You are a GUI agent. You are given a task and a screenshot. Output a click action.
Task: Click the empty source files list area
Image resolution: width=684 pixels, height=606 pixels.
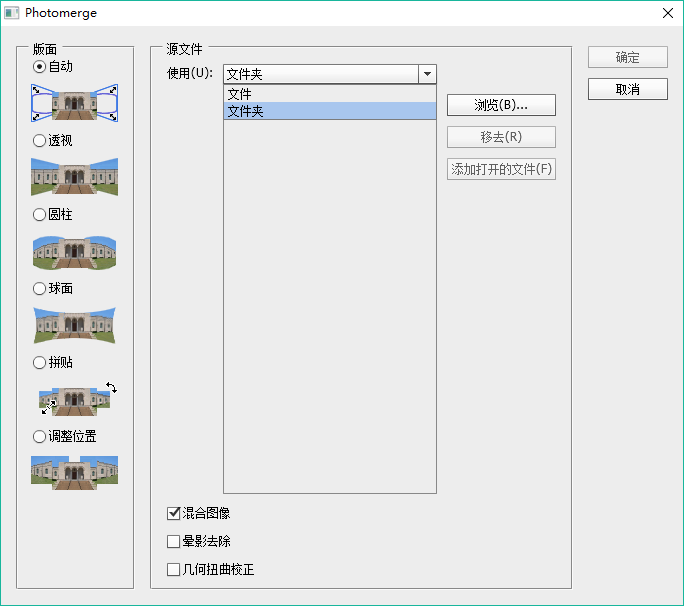coord(330,305)
